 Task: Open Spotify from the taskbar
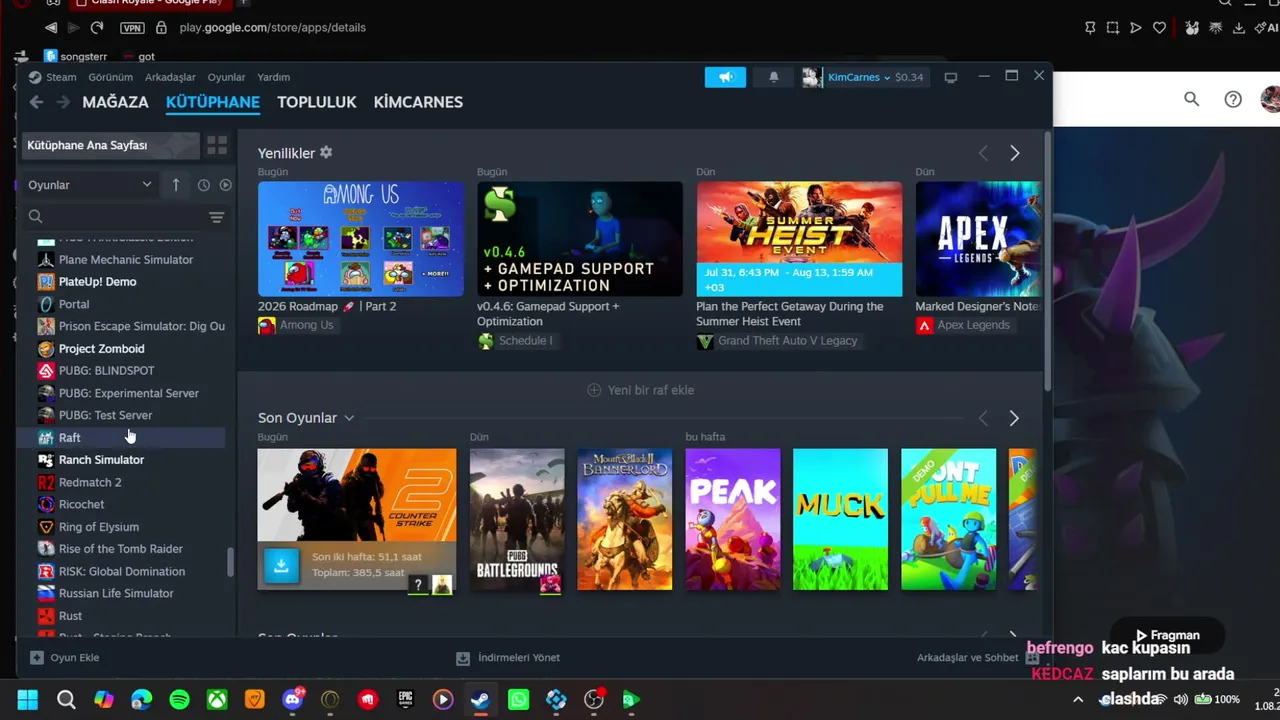click(x=180, y=700)
